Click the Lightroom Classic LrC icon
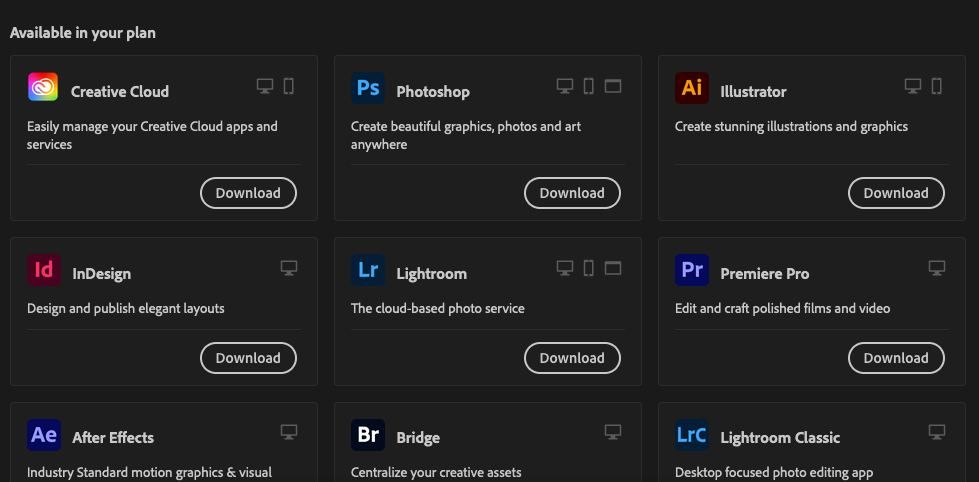The height and width of the screenshot is (482, 979). tap(692, 435)
